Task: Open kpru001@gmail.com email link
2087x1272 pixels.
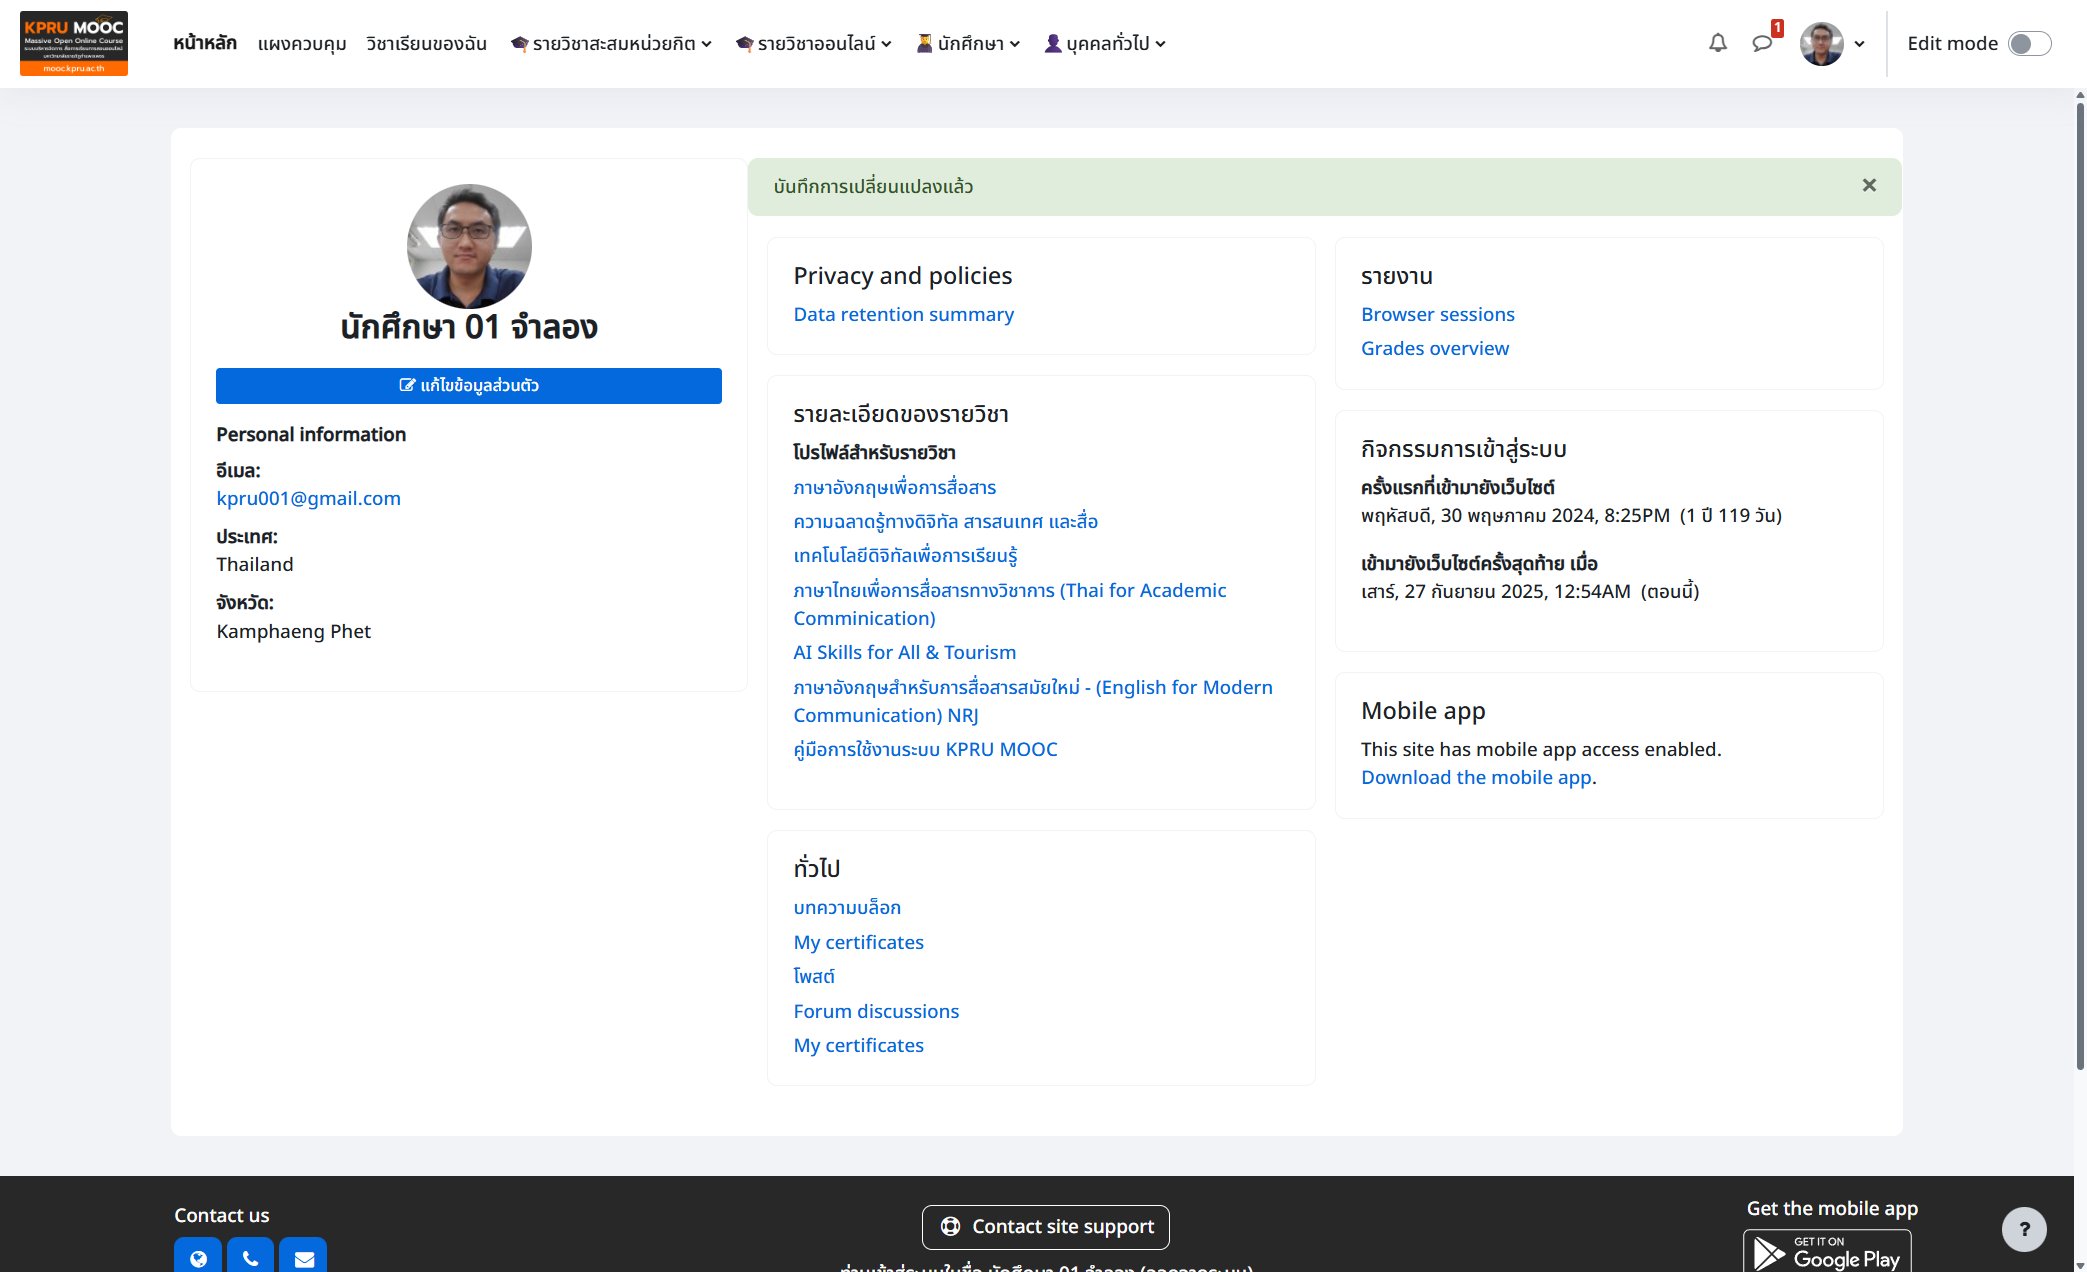Action: click(x=308, y=498)
